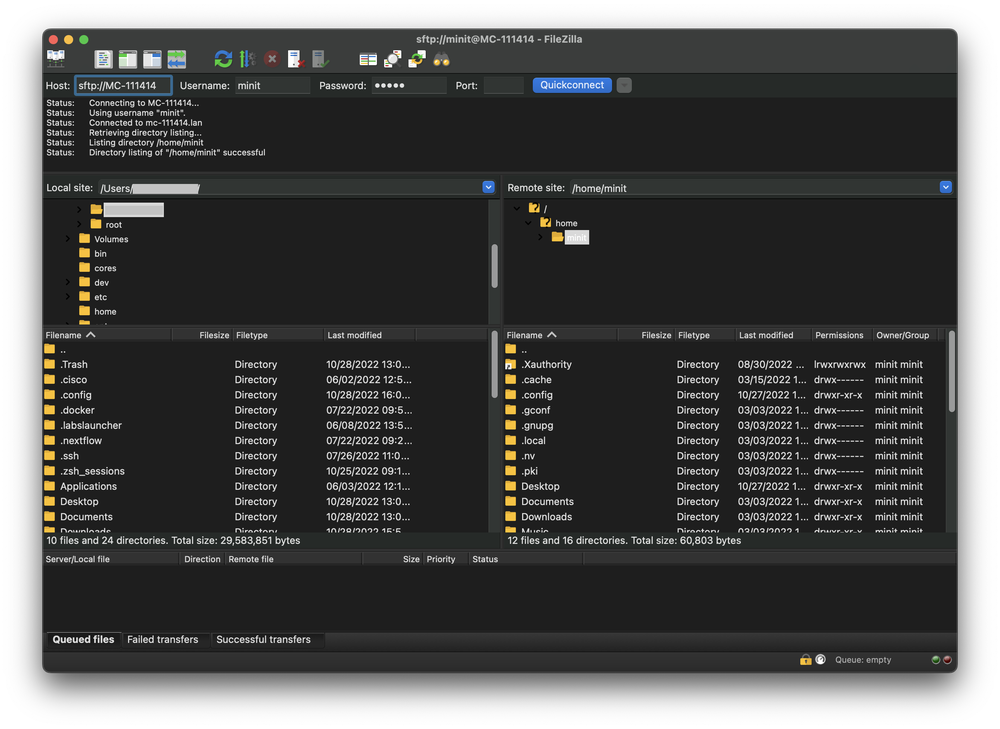
Task: Open the Site Manager icon
Action: 56,59
